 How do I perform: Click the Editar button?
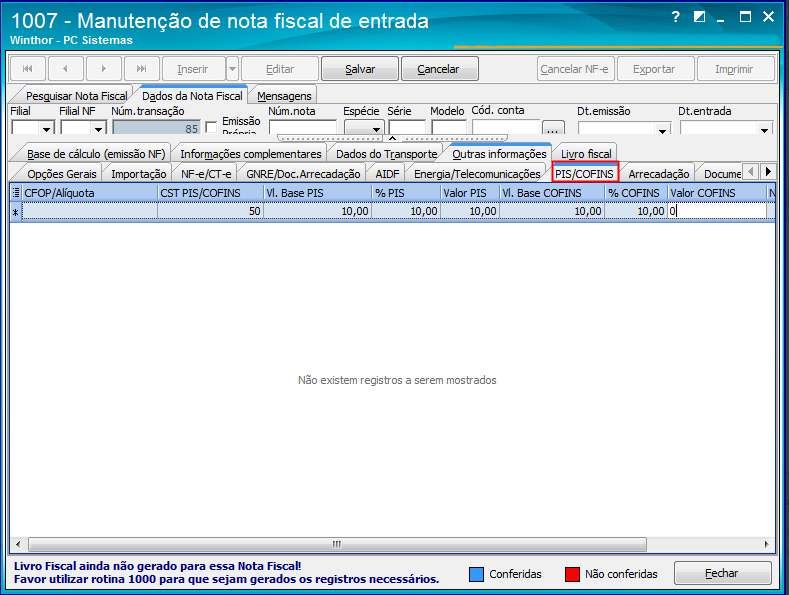(280, 69)
